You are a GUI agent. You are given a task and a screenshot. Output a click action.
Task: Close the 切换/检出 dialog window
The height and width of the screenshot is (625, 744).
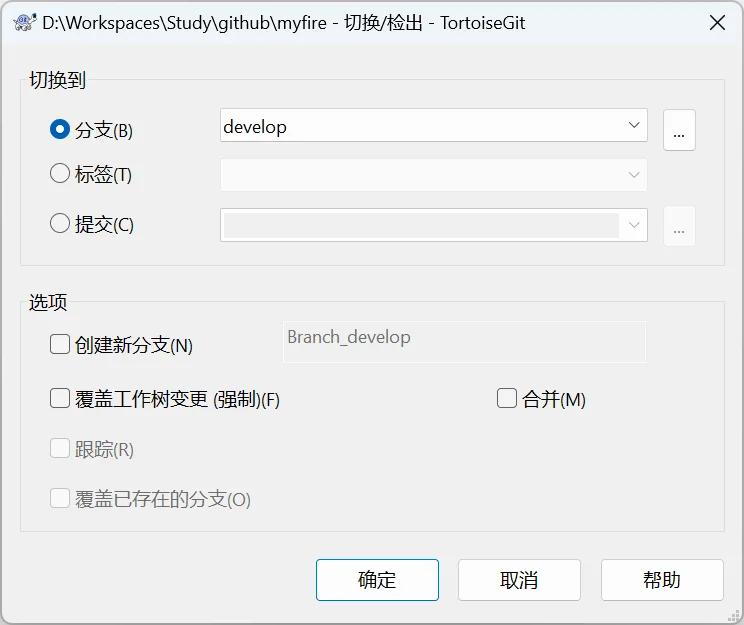[x=717, y=23]
